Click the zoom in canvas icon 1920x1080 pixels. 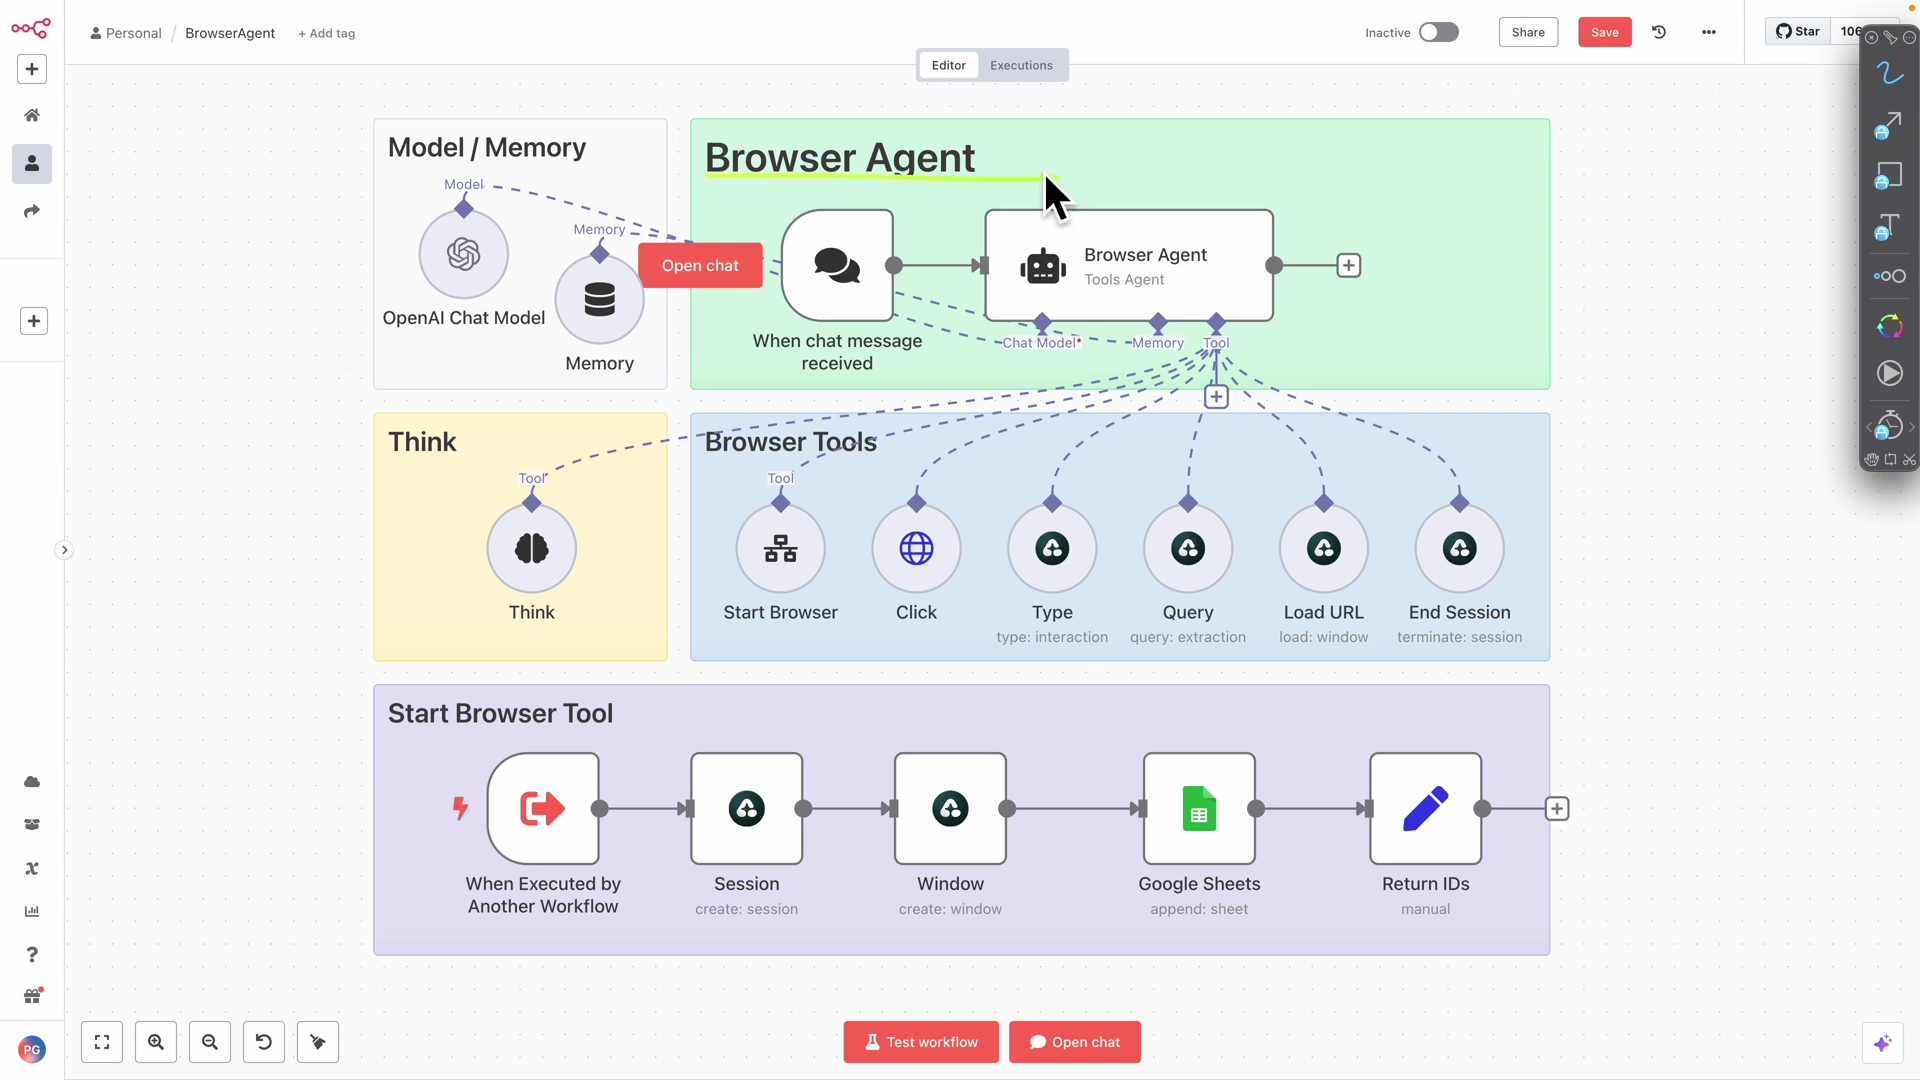pos(156,1042)
